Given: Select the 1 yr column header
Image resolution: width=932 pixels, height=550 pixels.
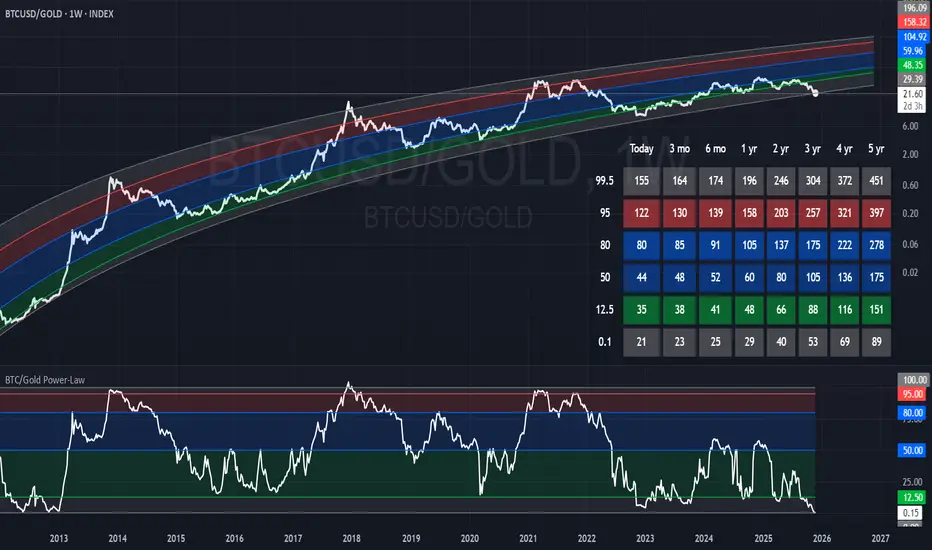Looking at the screenshot, I should tap(749, 149).
